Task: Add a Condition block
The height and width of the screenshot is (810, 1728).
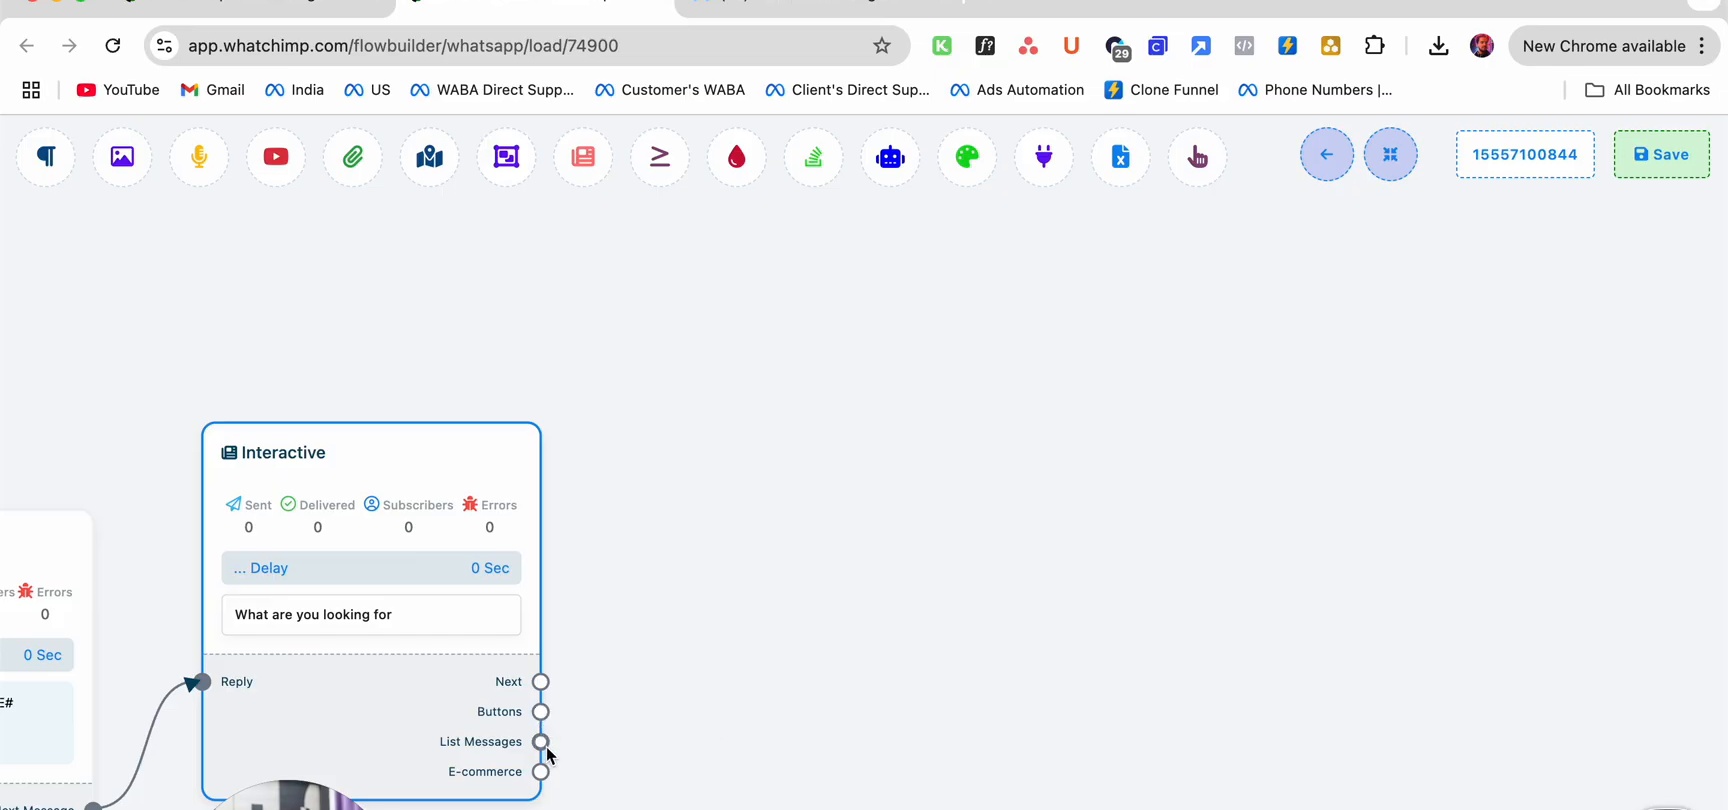Action: coord(660,157)
